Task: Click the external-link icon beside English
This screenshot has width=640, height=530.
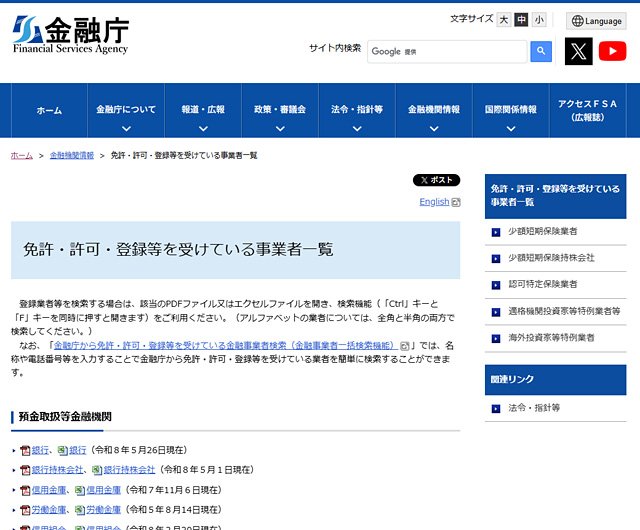Action: click(456, 202)
